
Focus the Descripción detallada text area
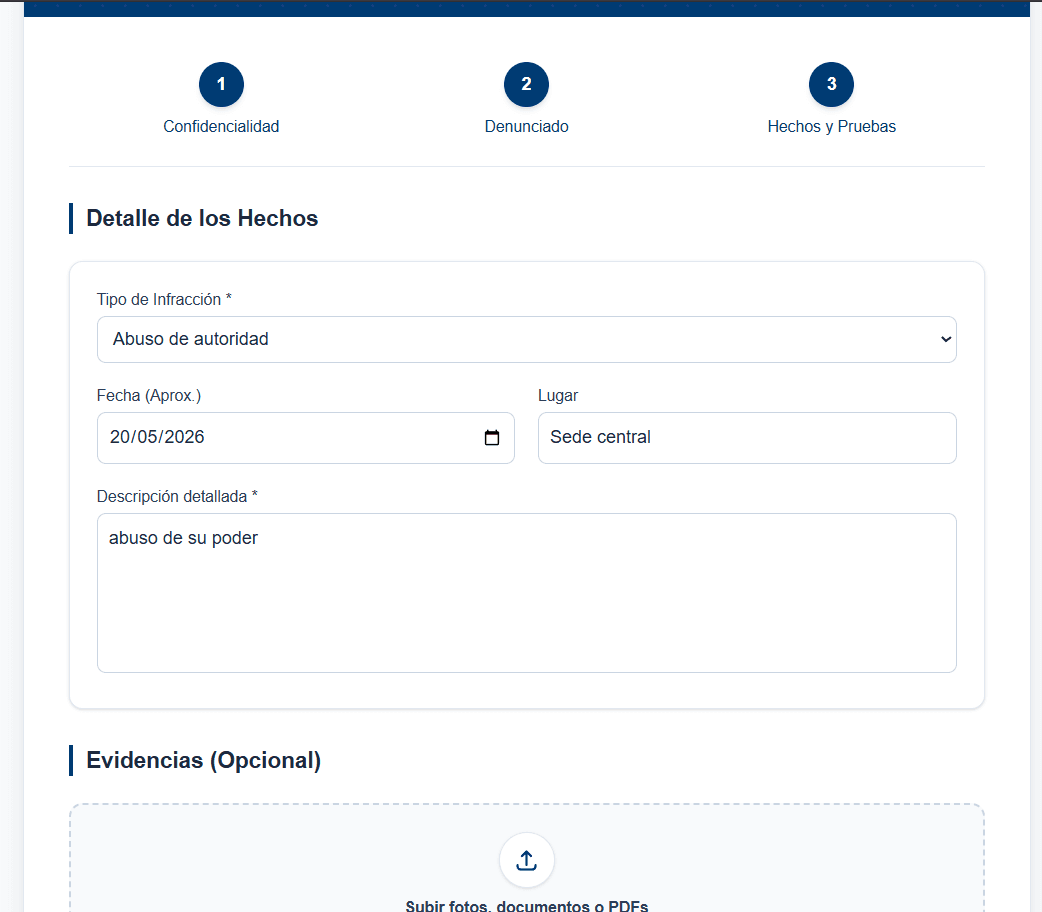coord(526,593)
